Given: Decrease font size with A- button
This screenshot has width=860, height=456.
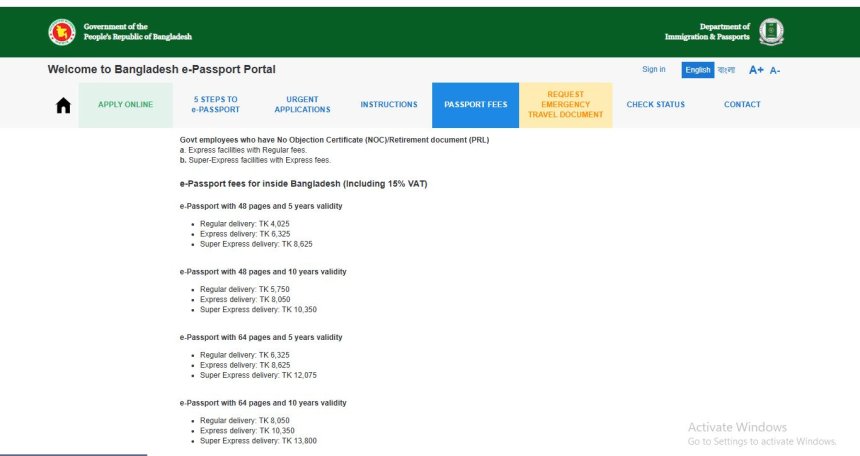Looking at the screenshot, I should [775, 70].
